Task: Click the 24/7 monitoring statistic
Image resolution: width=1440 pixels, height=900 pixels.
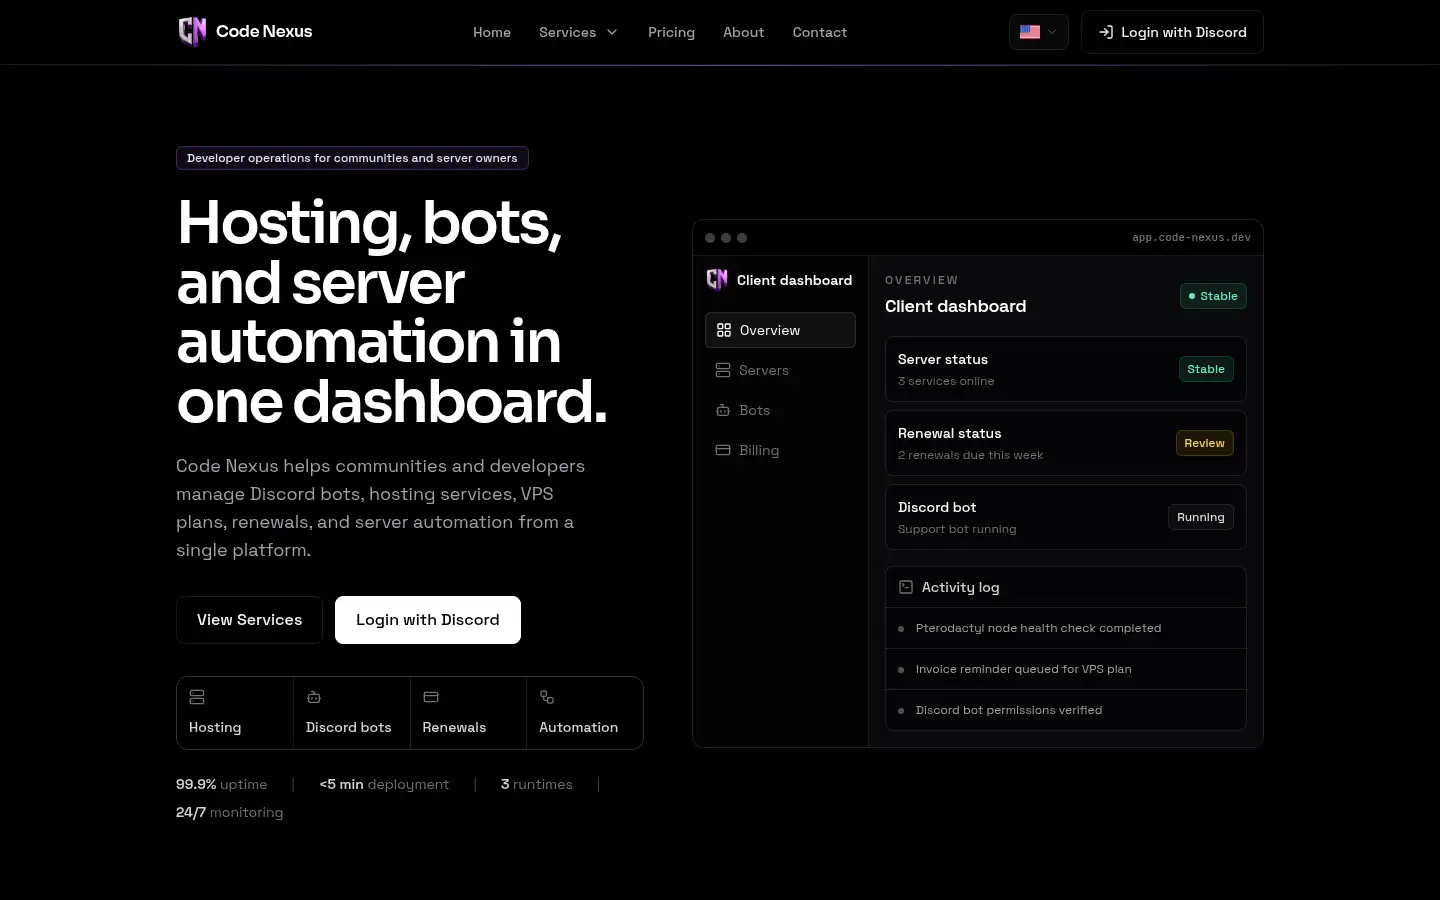Action: point(230,812)
